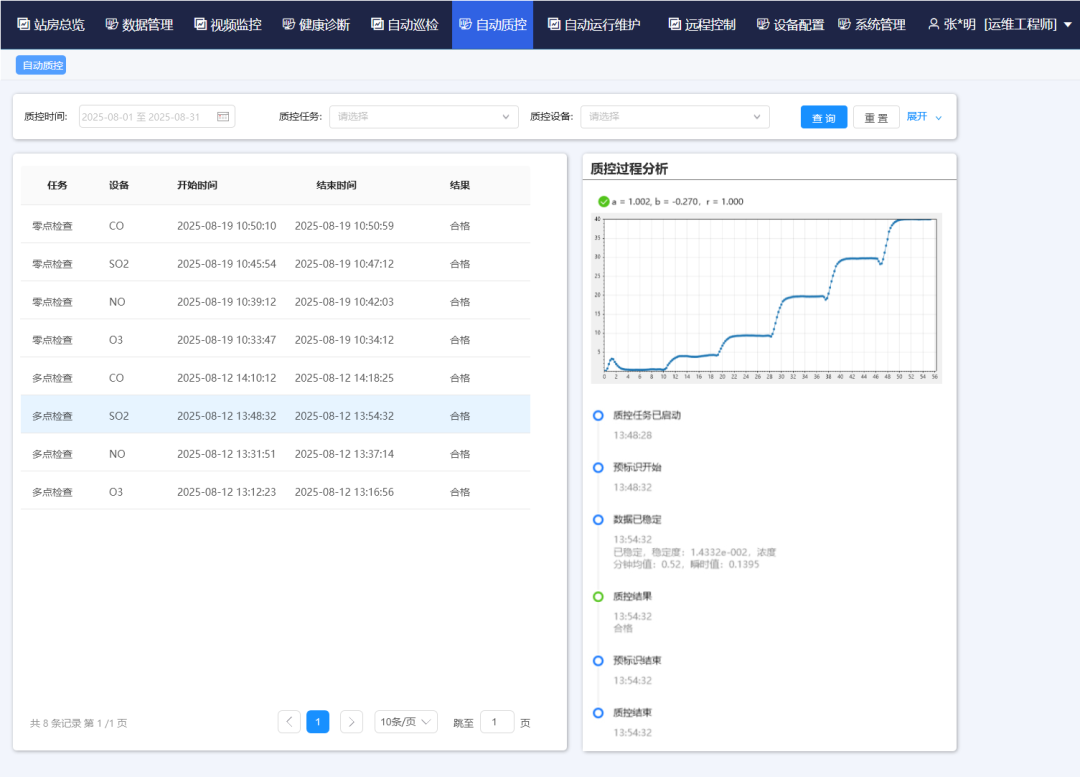Open the 系统管理 menu
The width and height of the screenshot is (1080, 777).
click(872, 25)
